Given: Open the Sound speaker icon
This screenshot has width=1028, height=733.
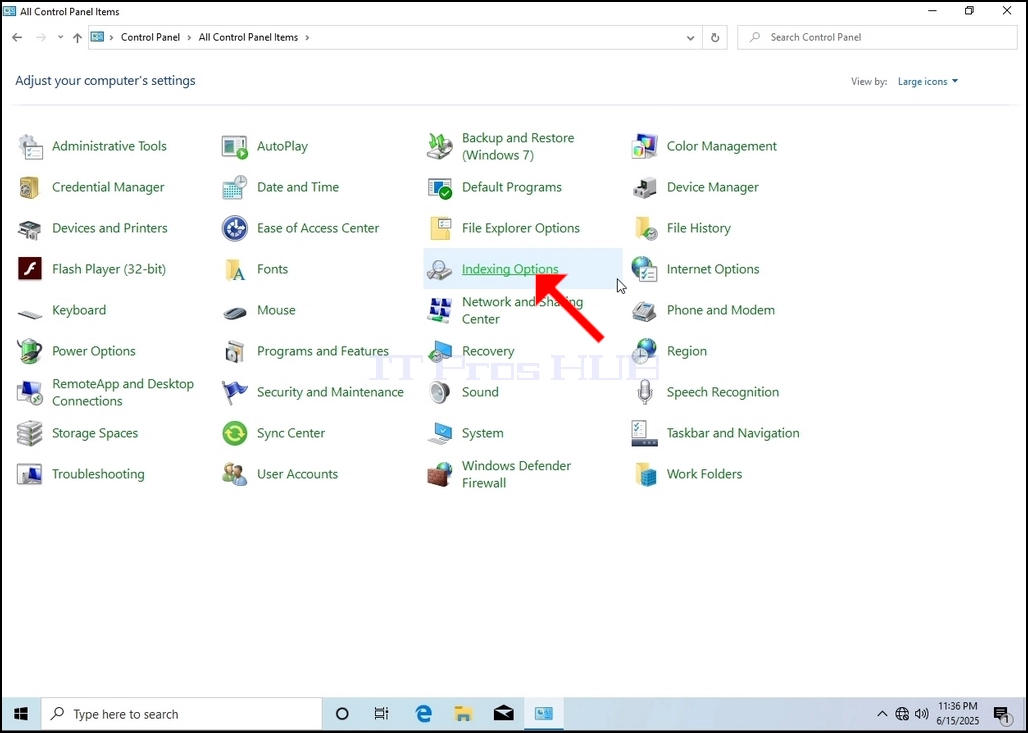Looking at the screenshot, I should click(x=439, y=392).
